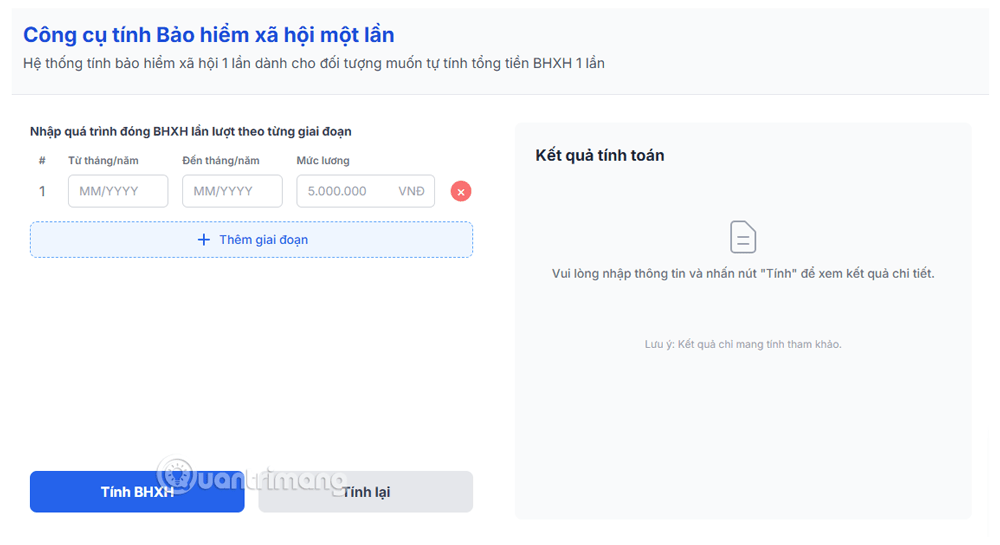Click the subtitle Hệ thống tính bảo hiểm
The image size is (1000, 545).
tap(314, 63)
